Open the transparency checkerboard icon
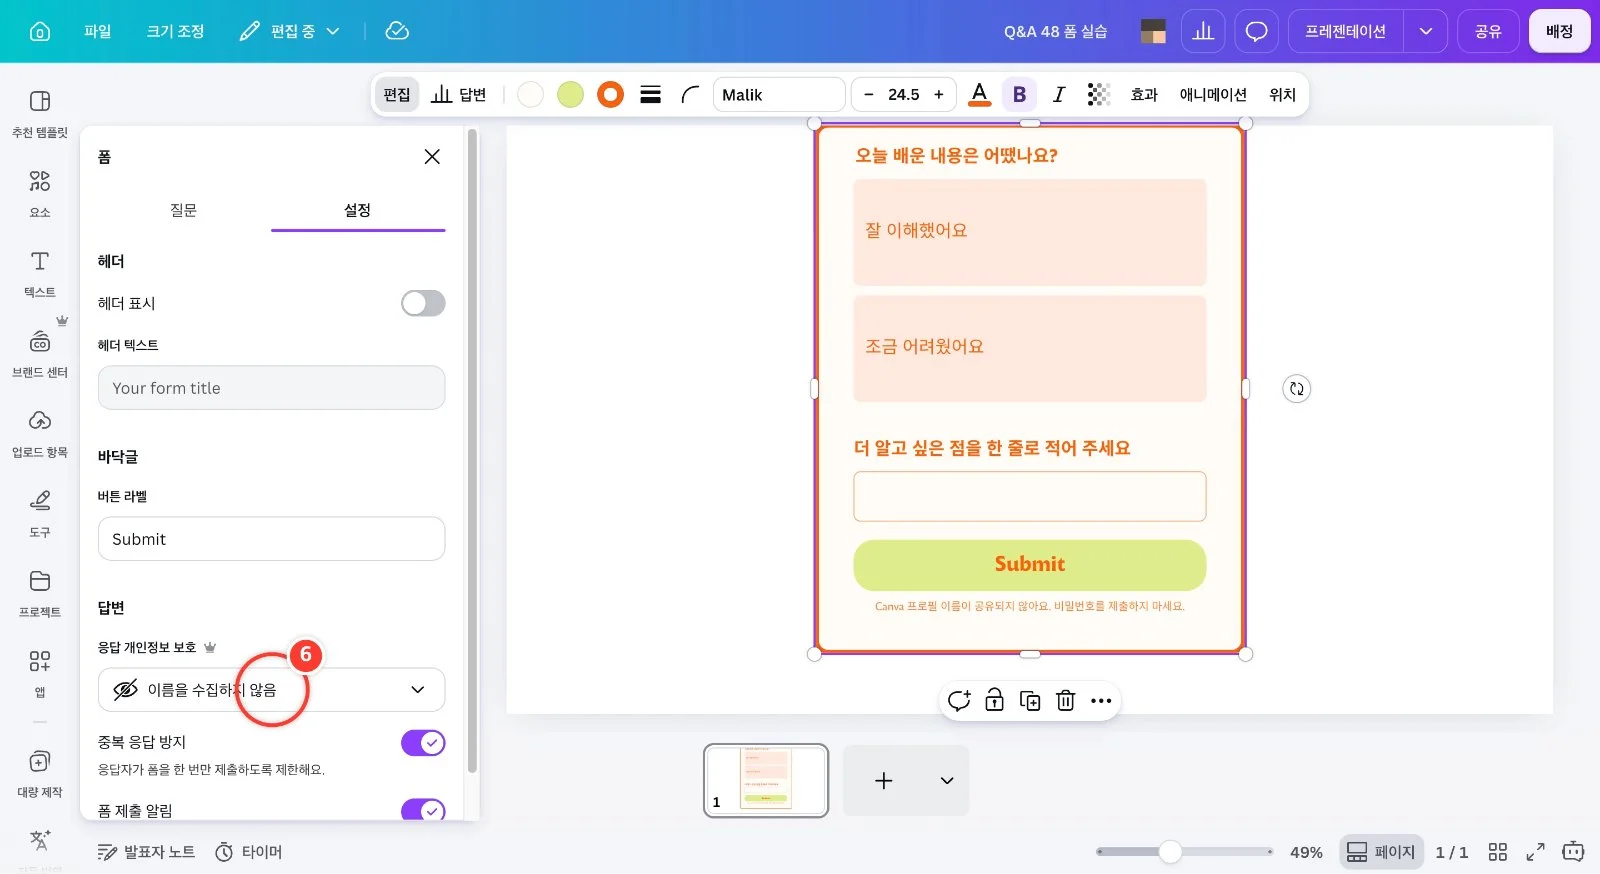 [1098, 95]
